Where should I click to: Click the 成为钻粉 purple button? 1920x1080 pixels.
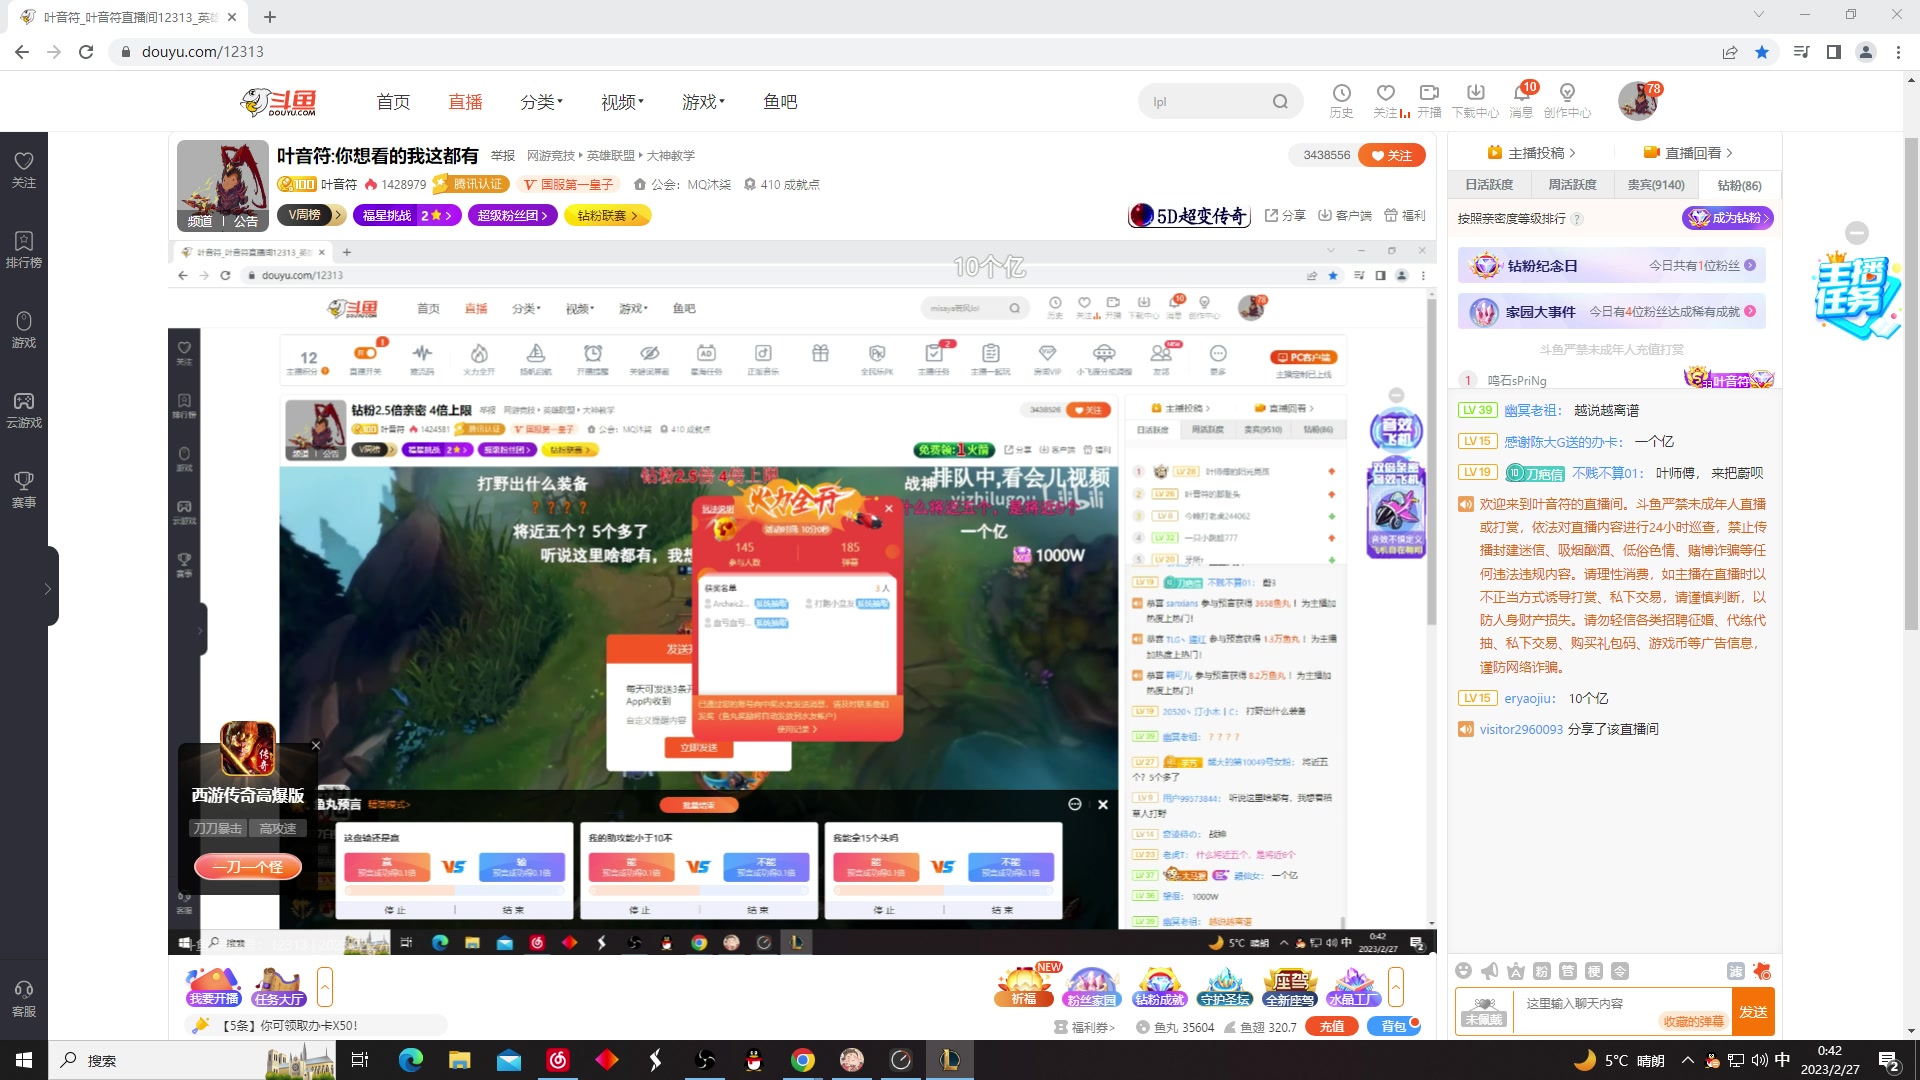[1728, 218]
